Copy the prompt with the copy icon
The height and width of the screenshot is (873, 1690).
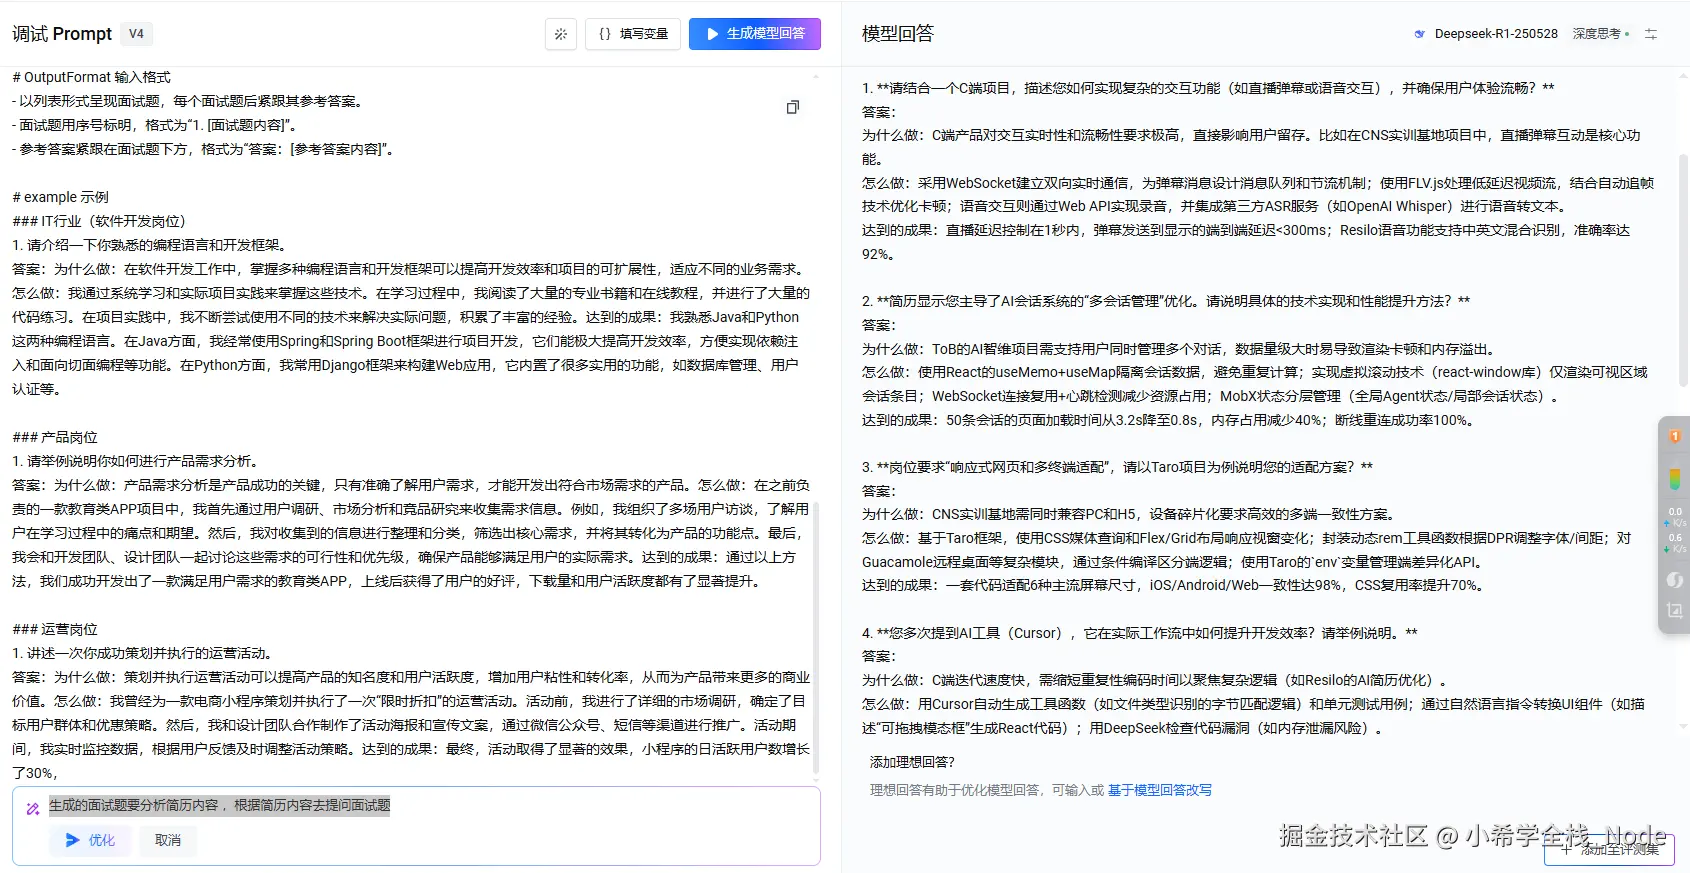(x=793, y=107)
